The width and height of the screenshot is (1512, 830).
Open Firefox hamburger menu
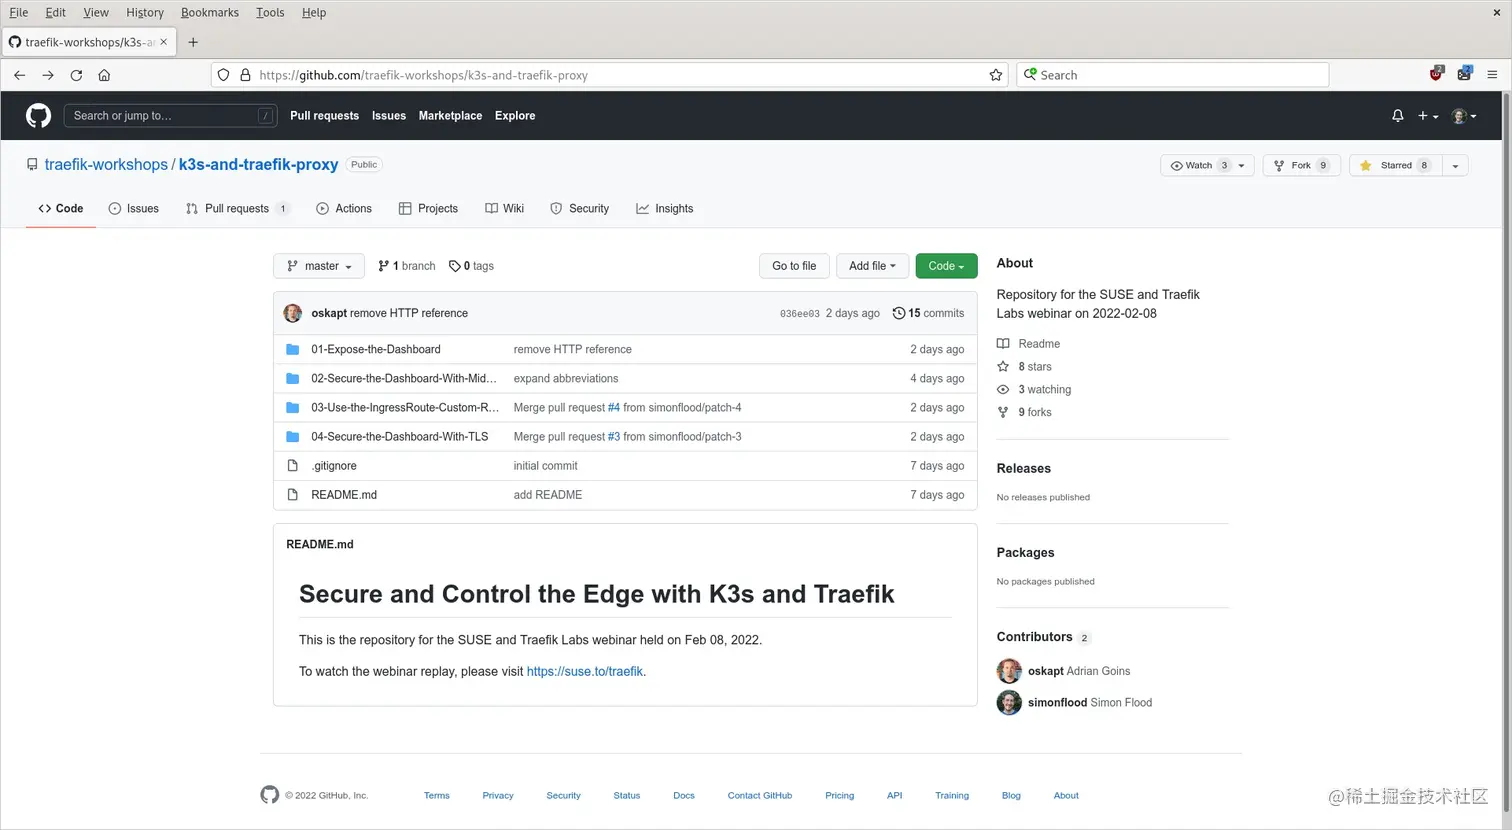coord(1492,75)
